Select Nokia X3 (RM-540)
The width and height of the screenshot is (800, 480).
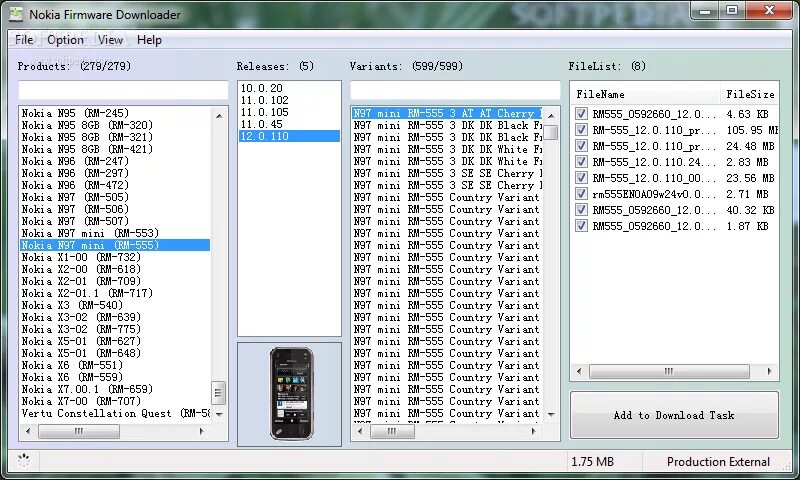point(115,305)
